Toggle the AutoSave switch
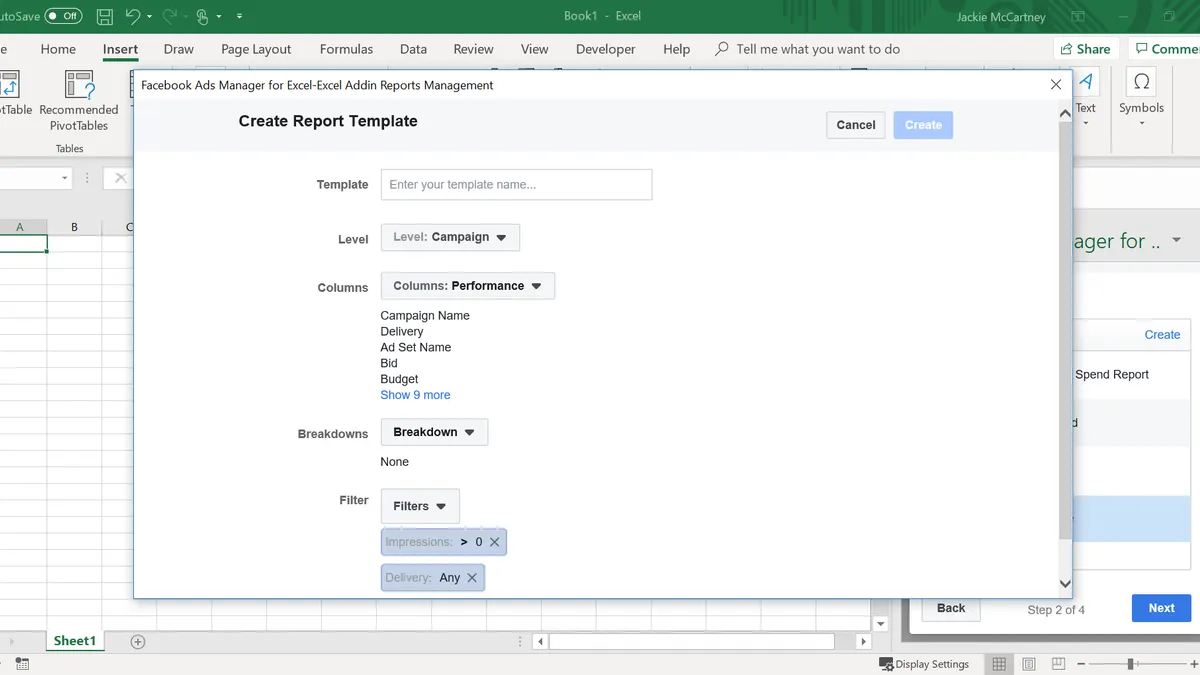Image resolution: width=1200 pixels, height=675 pixels. click(x=63, y=16)
